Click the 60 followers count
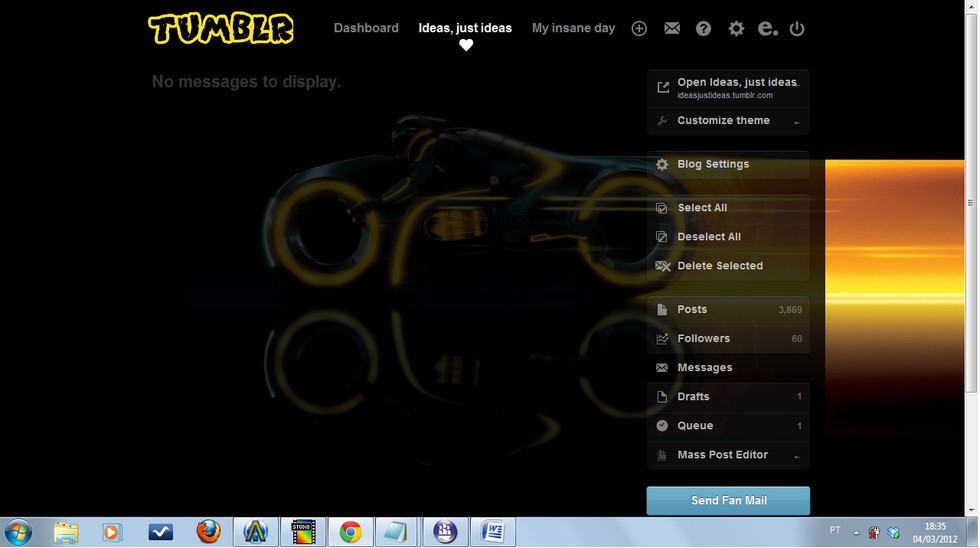 click(x=797, y=339)
